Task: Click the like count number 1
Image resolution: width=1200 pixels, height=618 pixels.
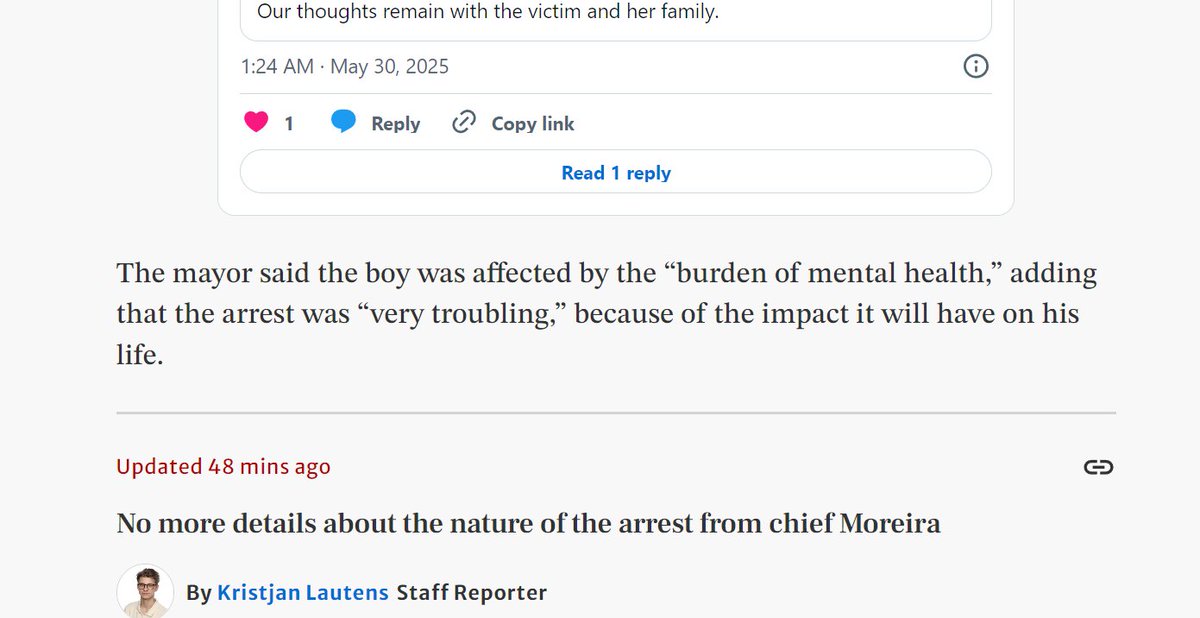Action: pos(289,124)
